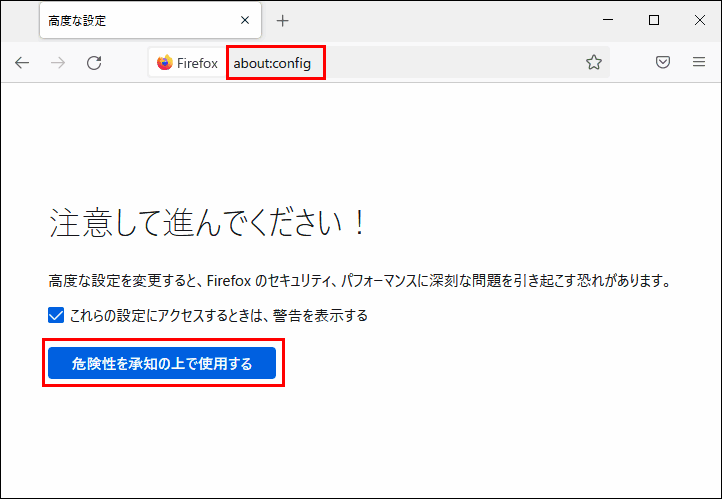Minimize the Firefox window
The image size is (722, 499).
(x=608, y=20)
